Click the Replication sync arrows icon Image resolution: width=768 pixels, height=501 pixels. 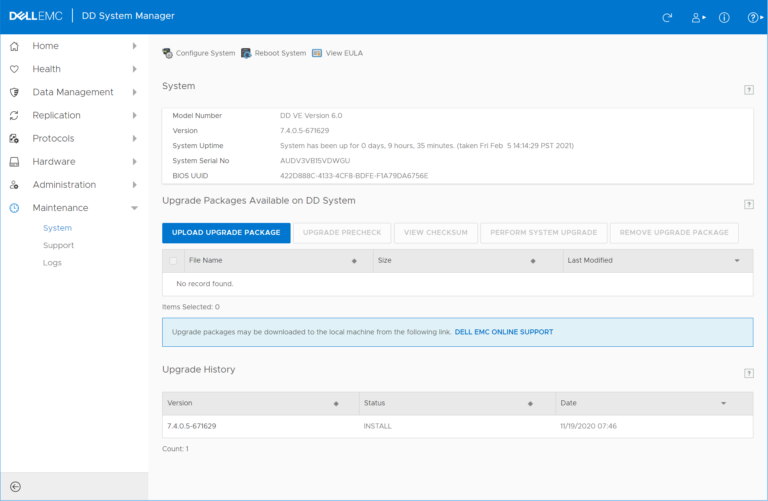tap(14, 116)
